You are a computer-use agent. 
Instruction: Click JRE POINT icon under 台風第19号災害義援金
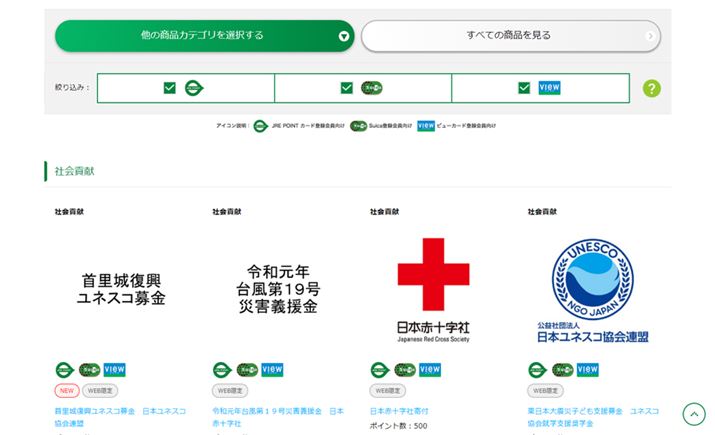223,370
